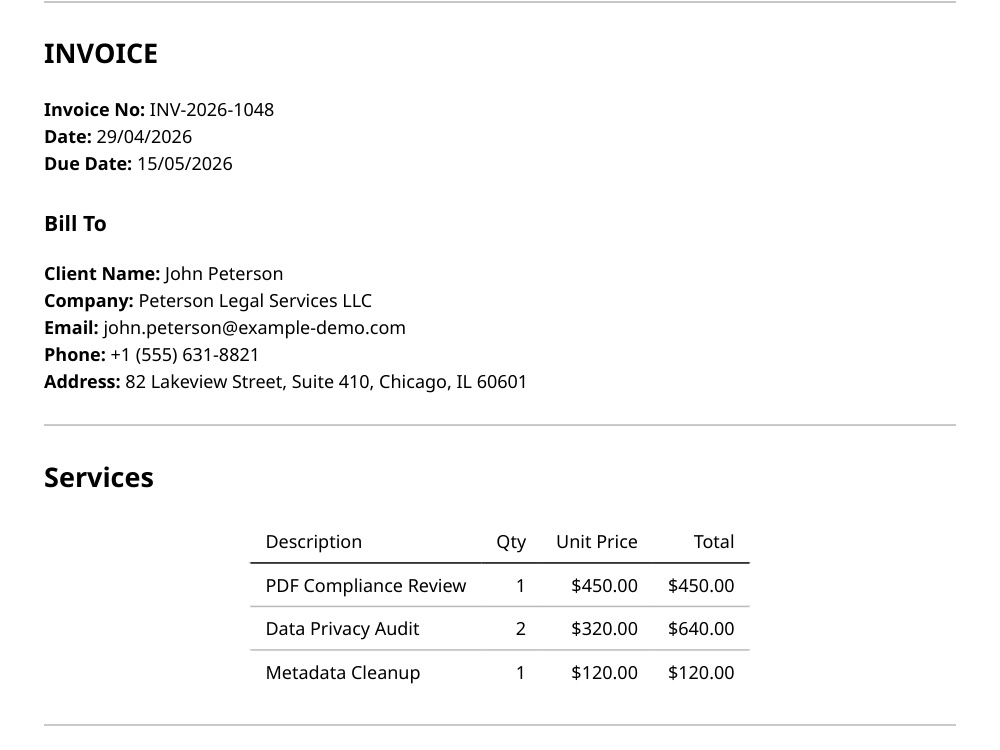The image size is (1000, 750).
Task: Click the $320.00 unit price cell
Action: [x=605, y=629]
